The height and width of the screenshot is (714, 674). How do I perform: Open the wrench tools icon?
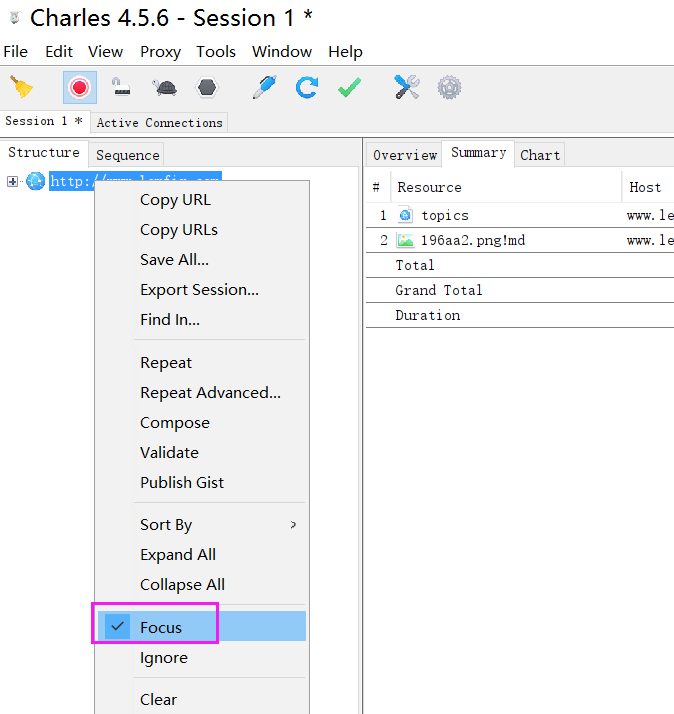[x=407, y=87]
